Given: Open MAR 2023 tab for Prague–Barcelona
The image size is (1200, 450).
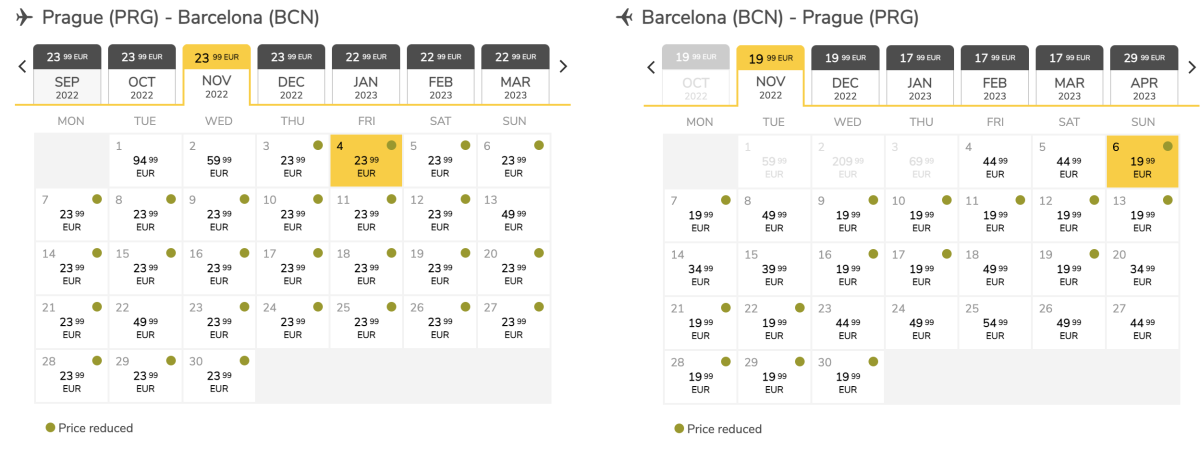Looking at the screenshot, I should coord(515,74).
